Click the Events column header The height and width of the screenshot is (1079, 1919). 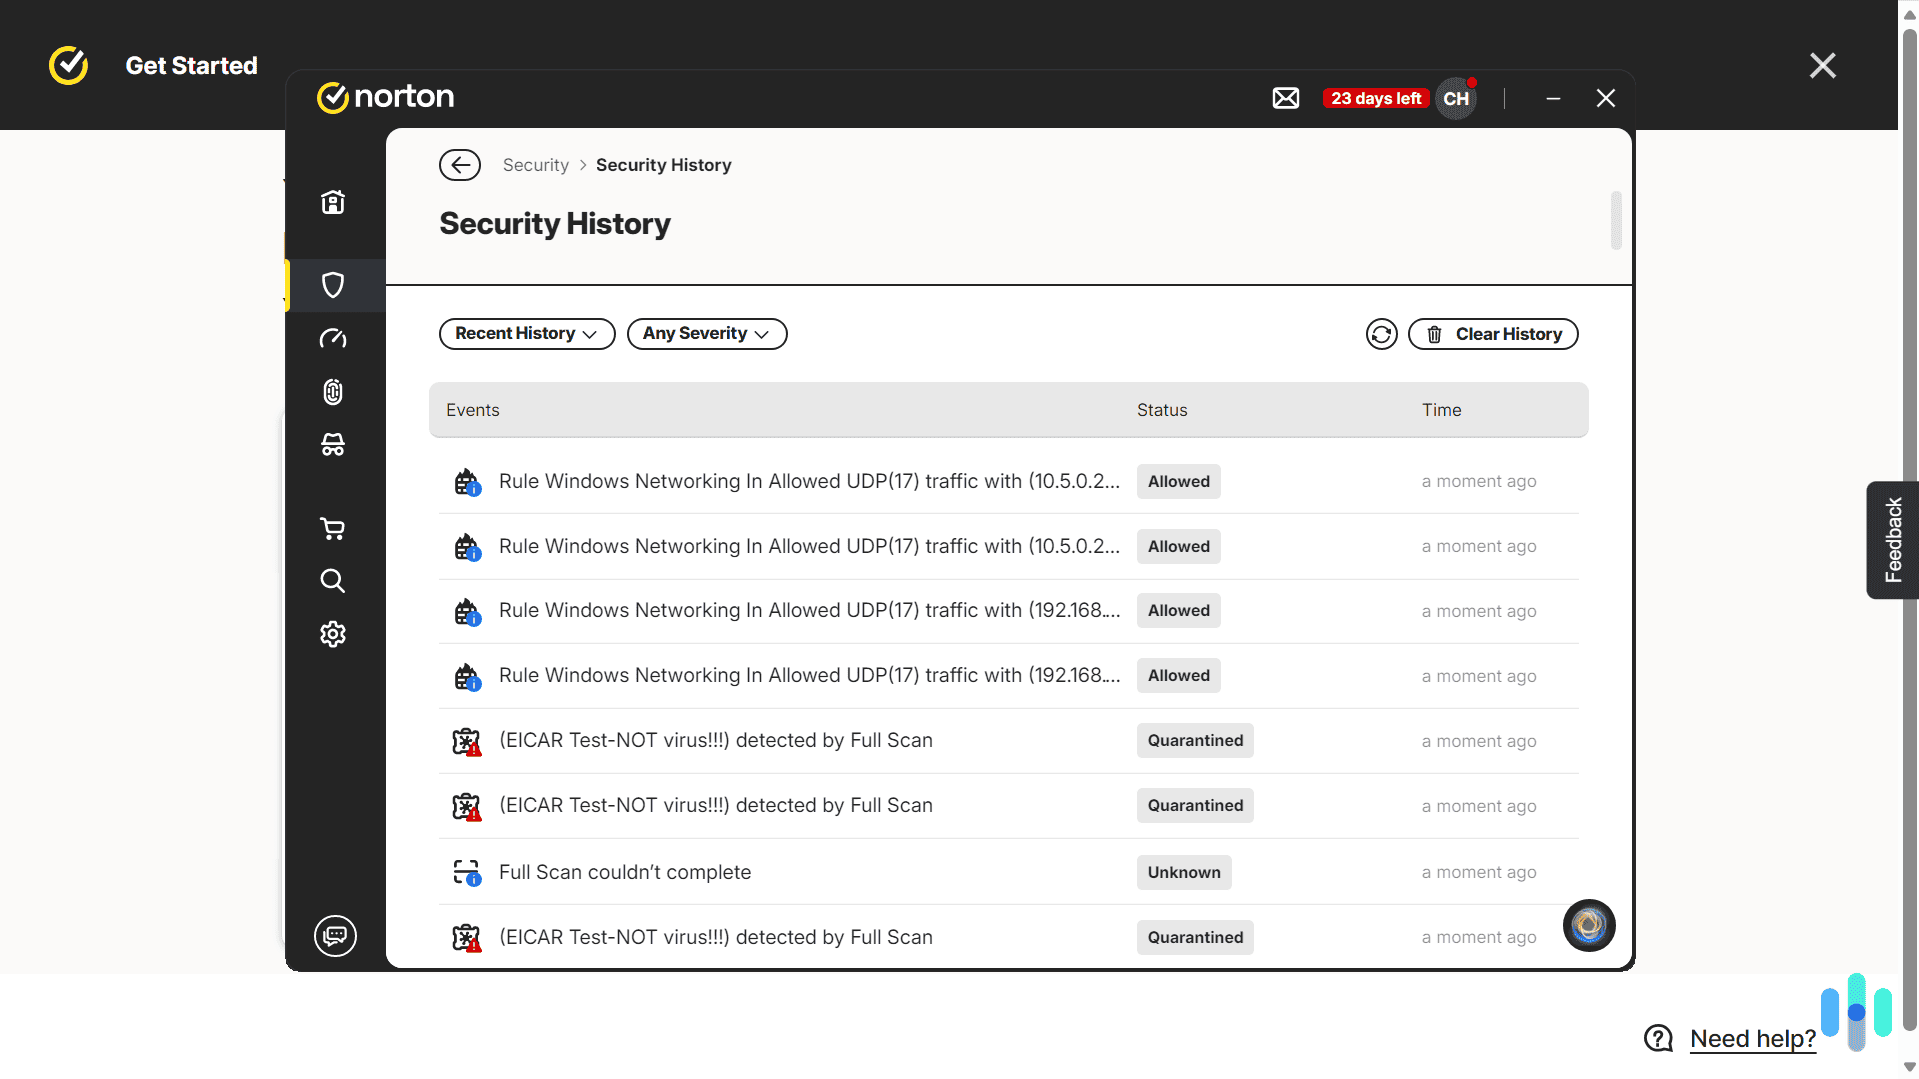coord(473,410)
